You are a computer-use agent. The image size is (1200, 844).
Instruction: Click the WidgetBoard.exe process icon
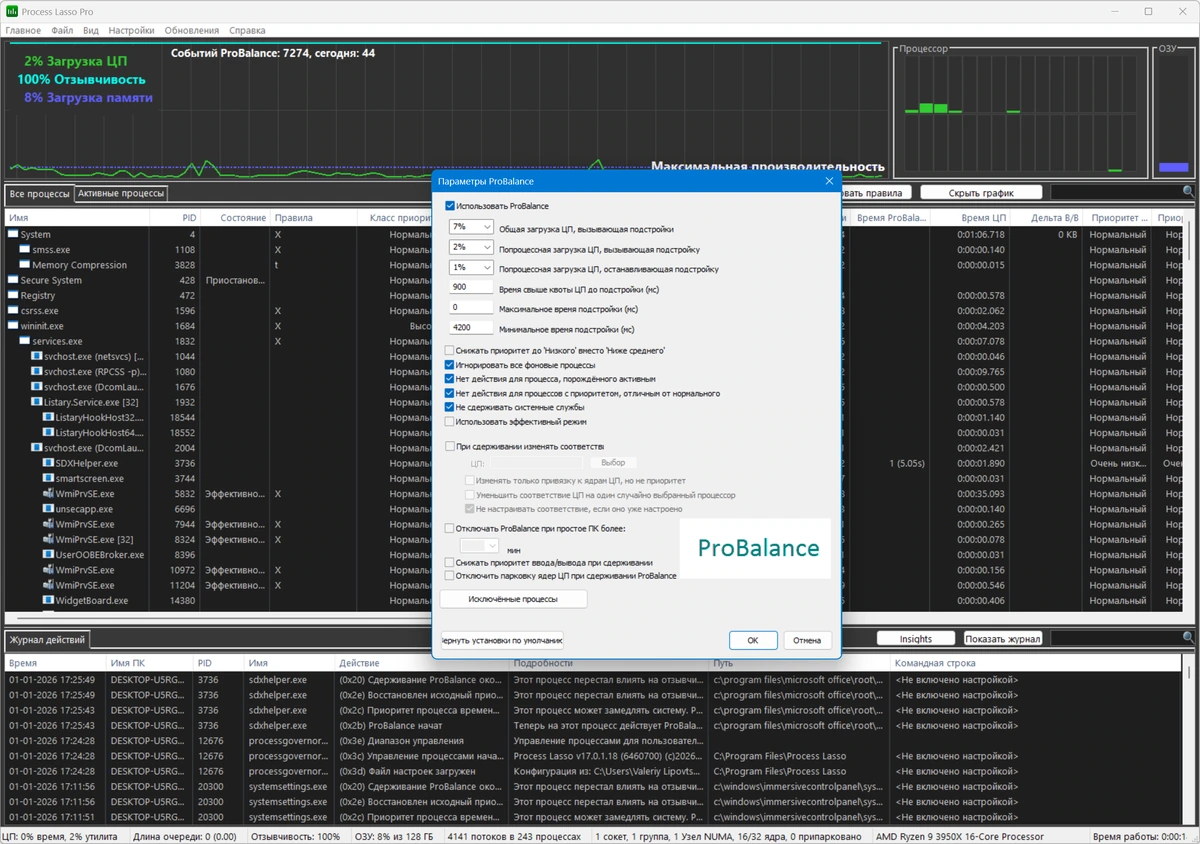[x=48, y=601]
